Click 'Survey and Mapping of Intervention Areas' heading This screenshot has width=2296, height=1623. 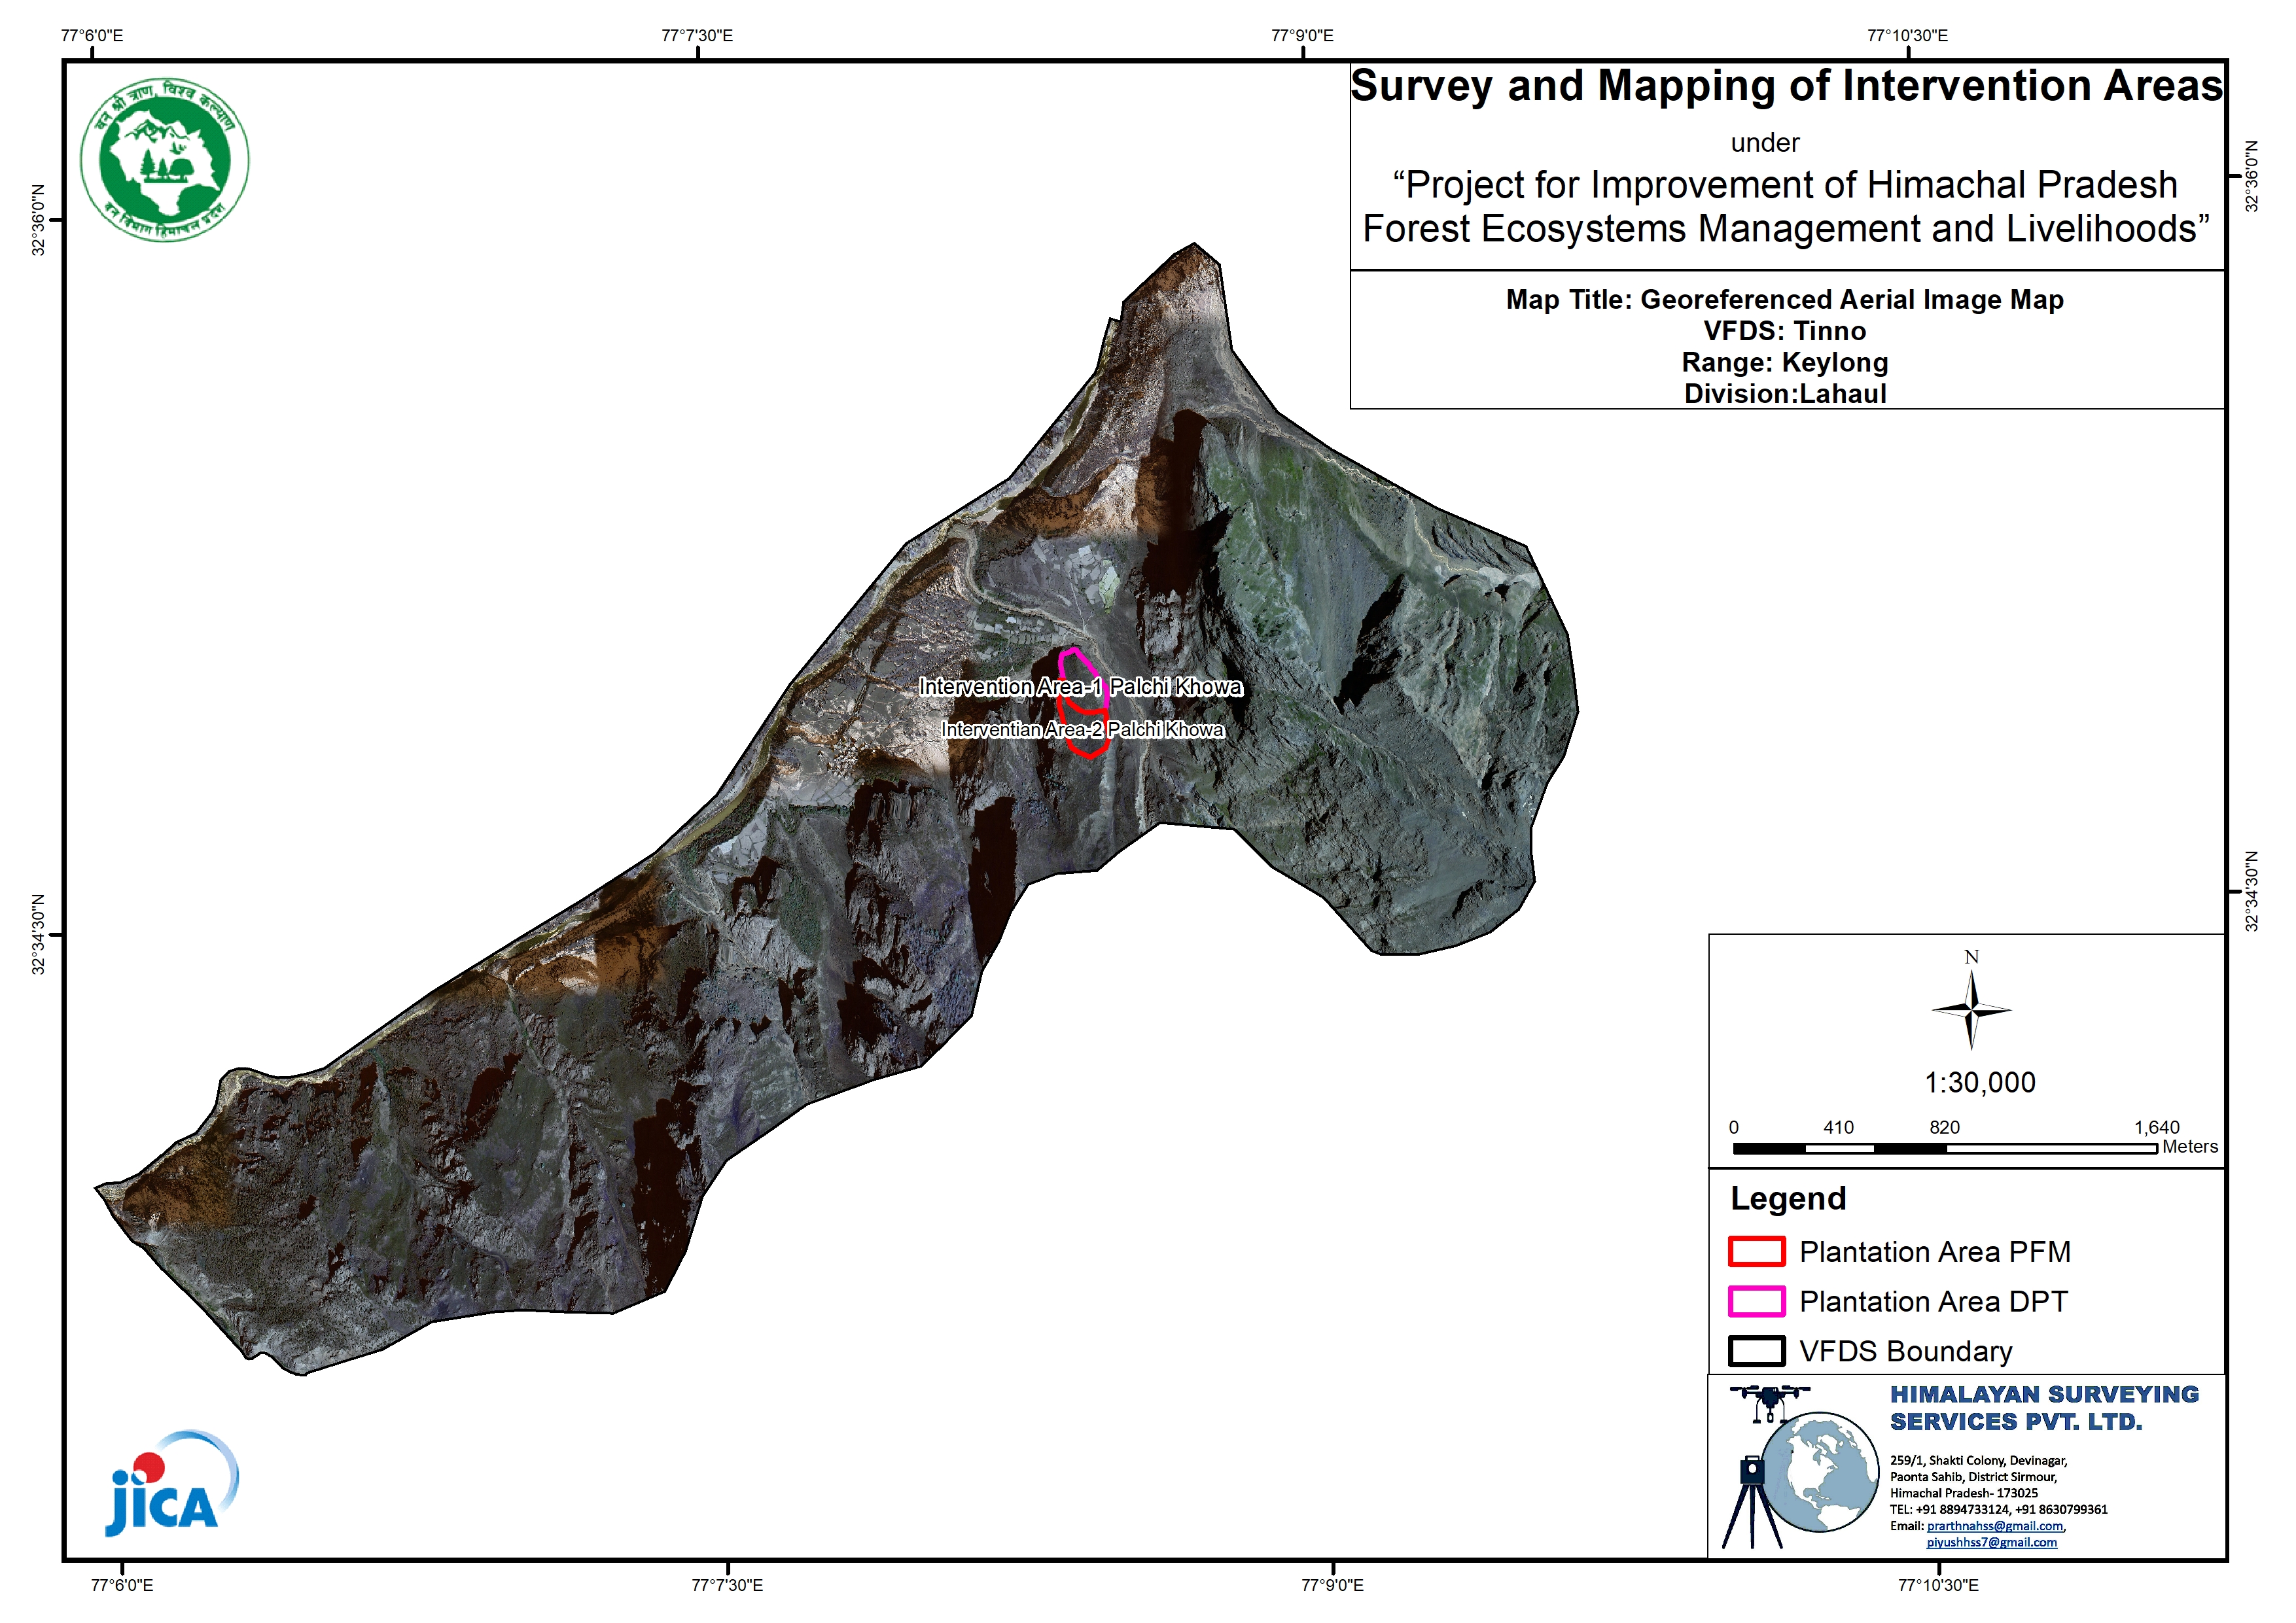[x=1787, y=86]
